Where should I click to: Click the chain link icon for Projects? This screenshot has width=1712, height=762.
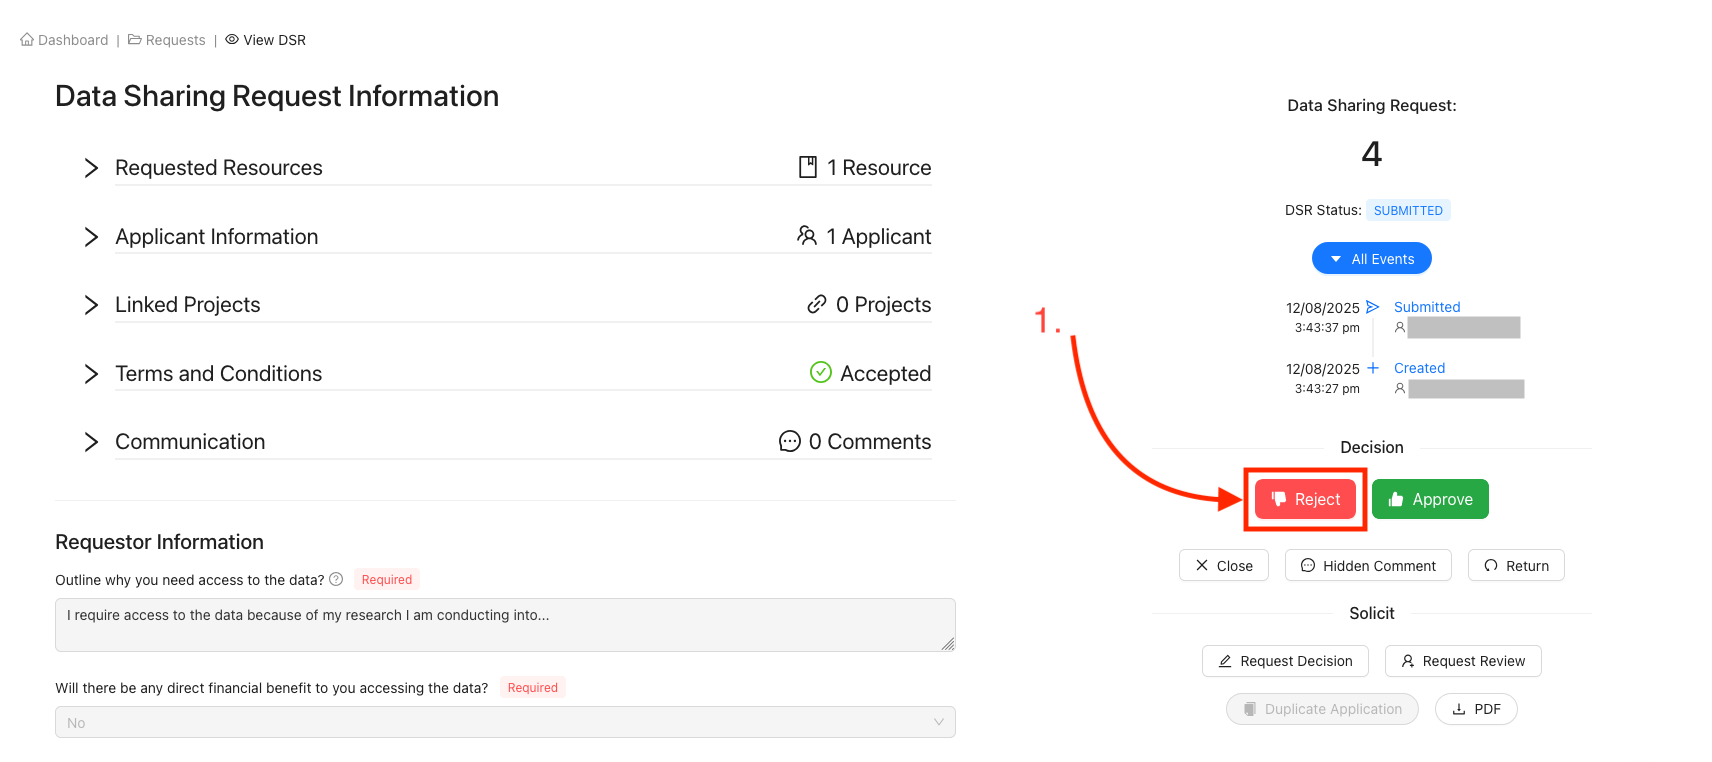pyautogui.click(x=817, y=304)
